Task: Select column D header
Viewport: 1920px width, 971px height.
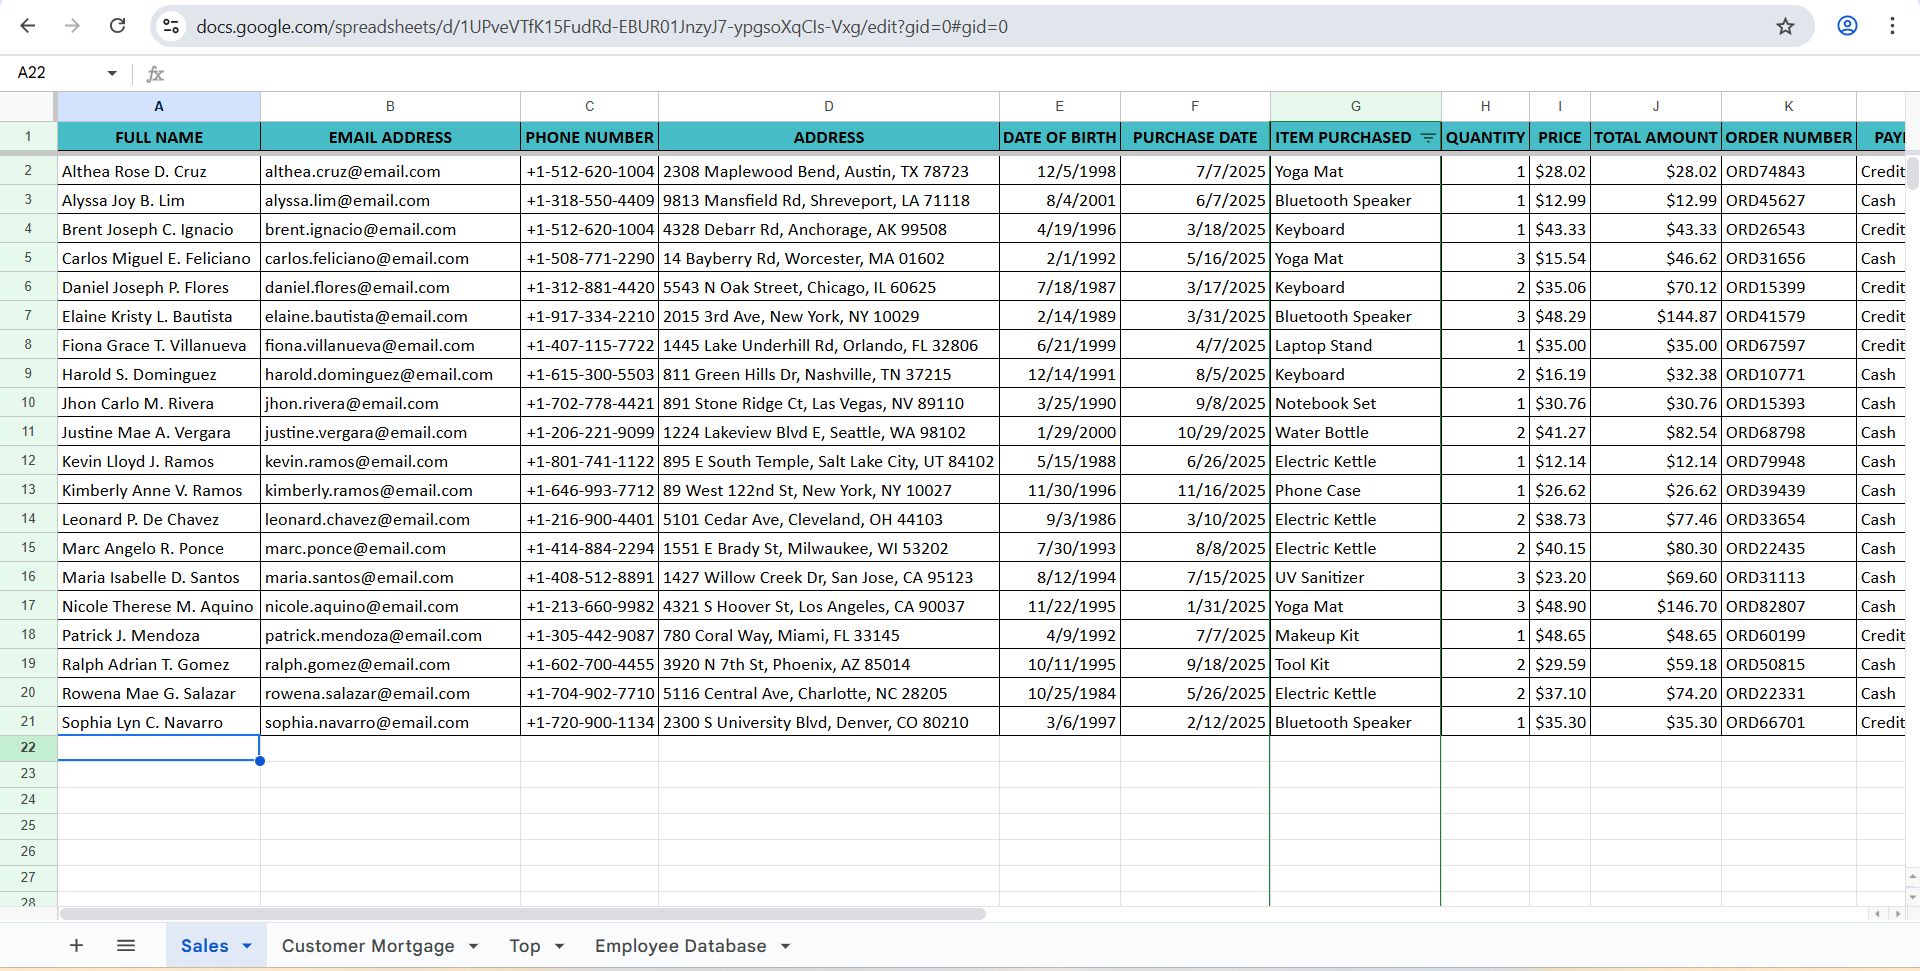Action: pyautogui.click(x=828, y=106)
